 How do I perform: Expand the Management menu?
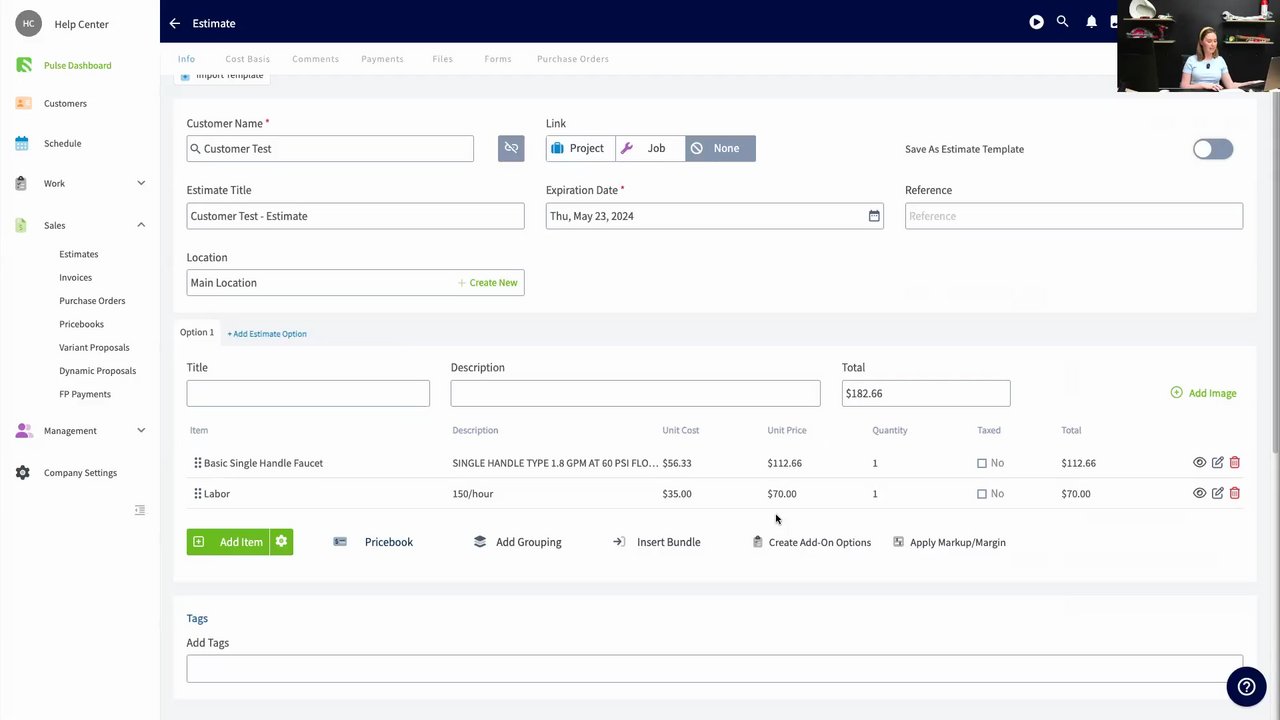click(80, 431)
